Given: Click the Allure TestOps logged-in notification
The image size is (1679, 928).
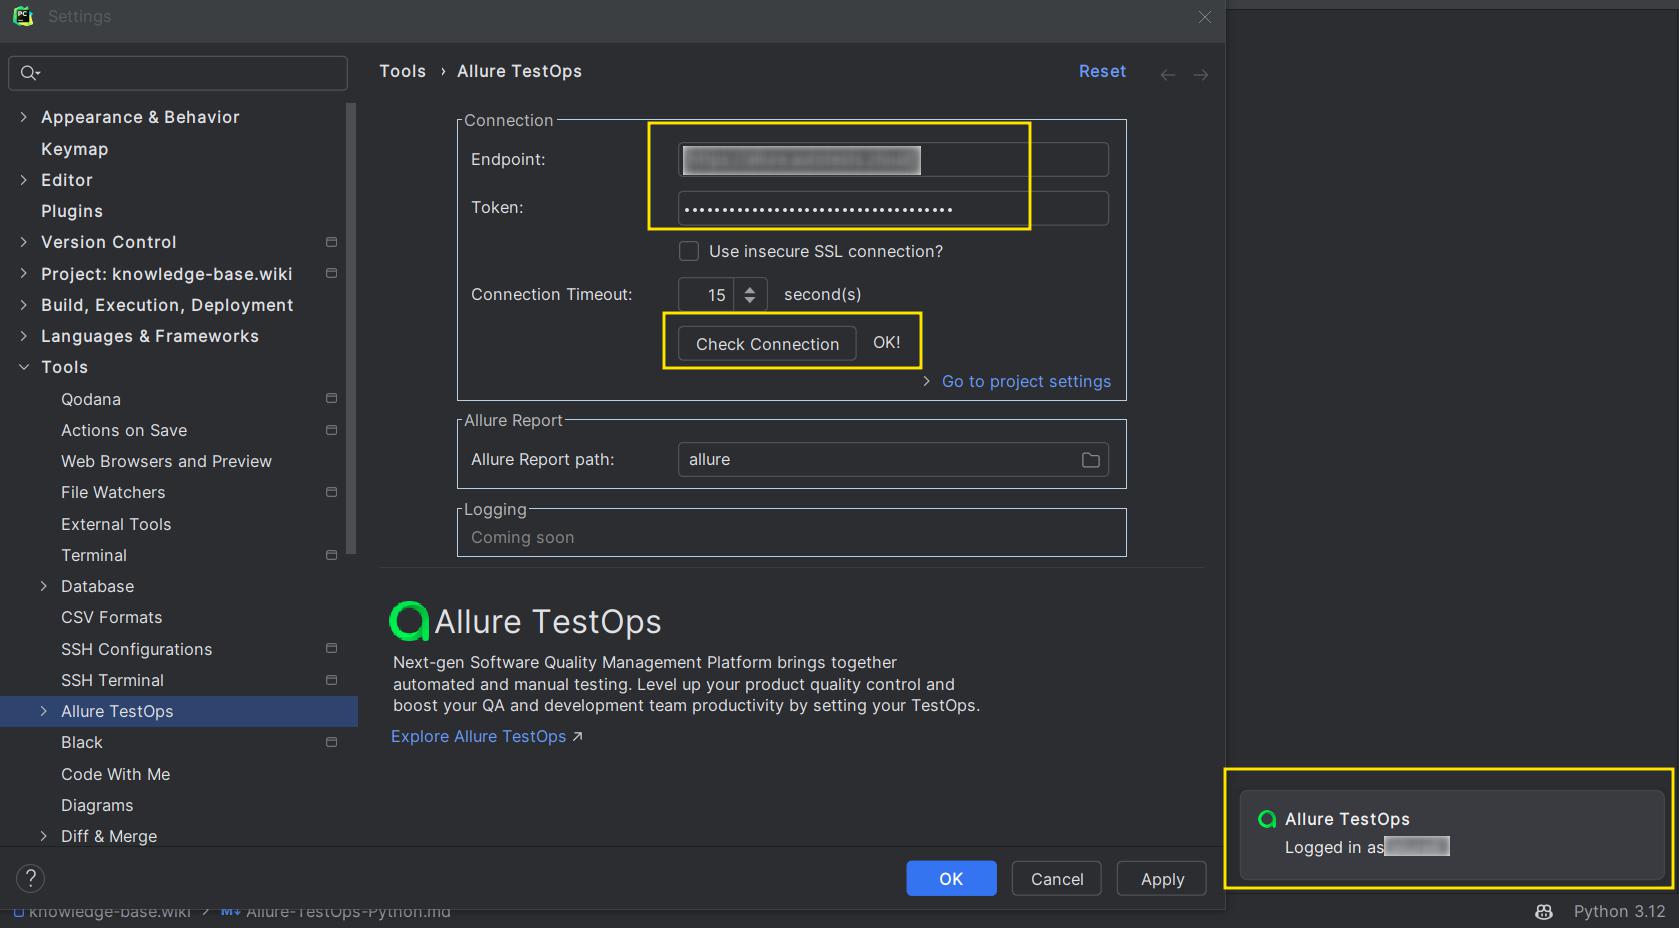Looking at the screenshot, I should [1450, 833].
